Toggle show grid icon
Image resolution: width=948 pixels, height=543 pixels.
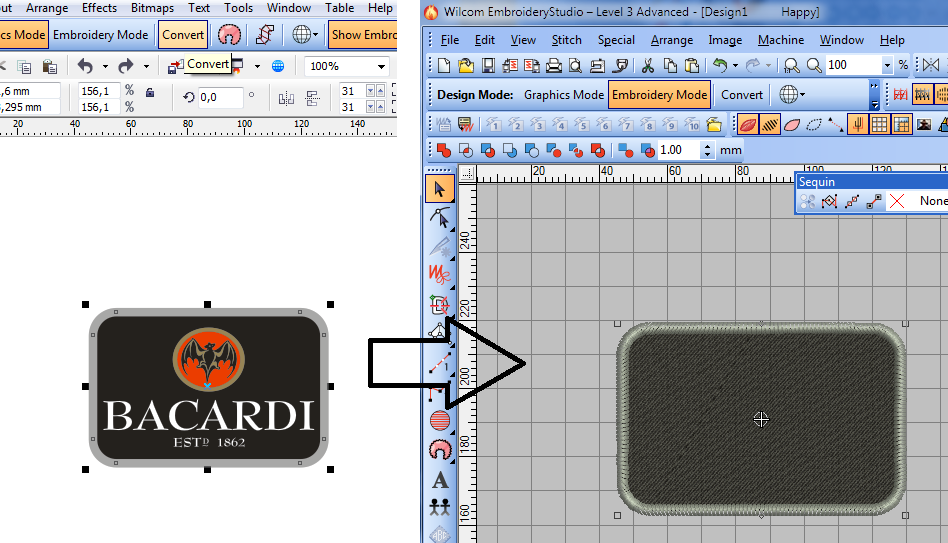click(x=880, y=125)
